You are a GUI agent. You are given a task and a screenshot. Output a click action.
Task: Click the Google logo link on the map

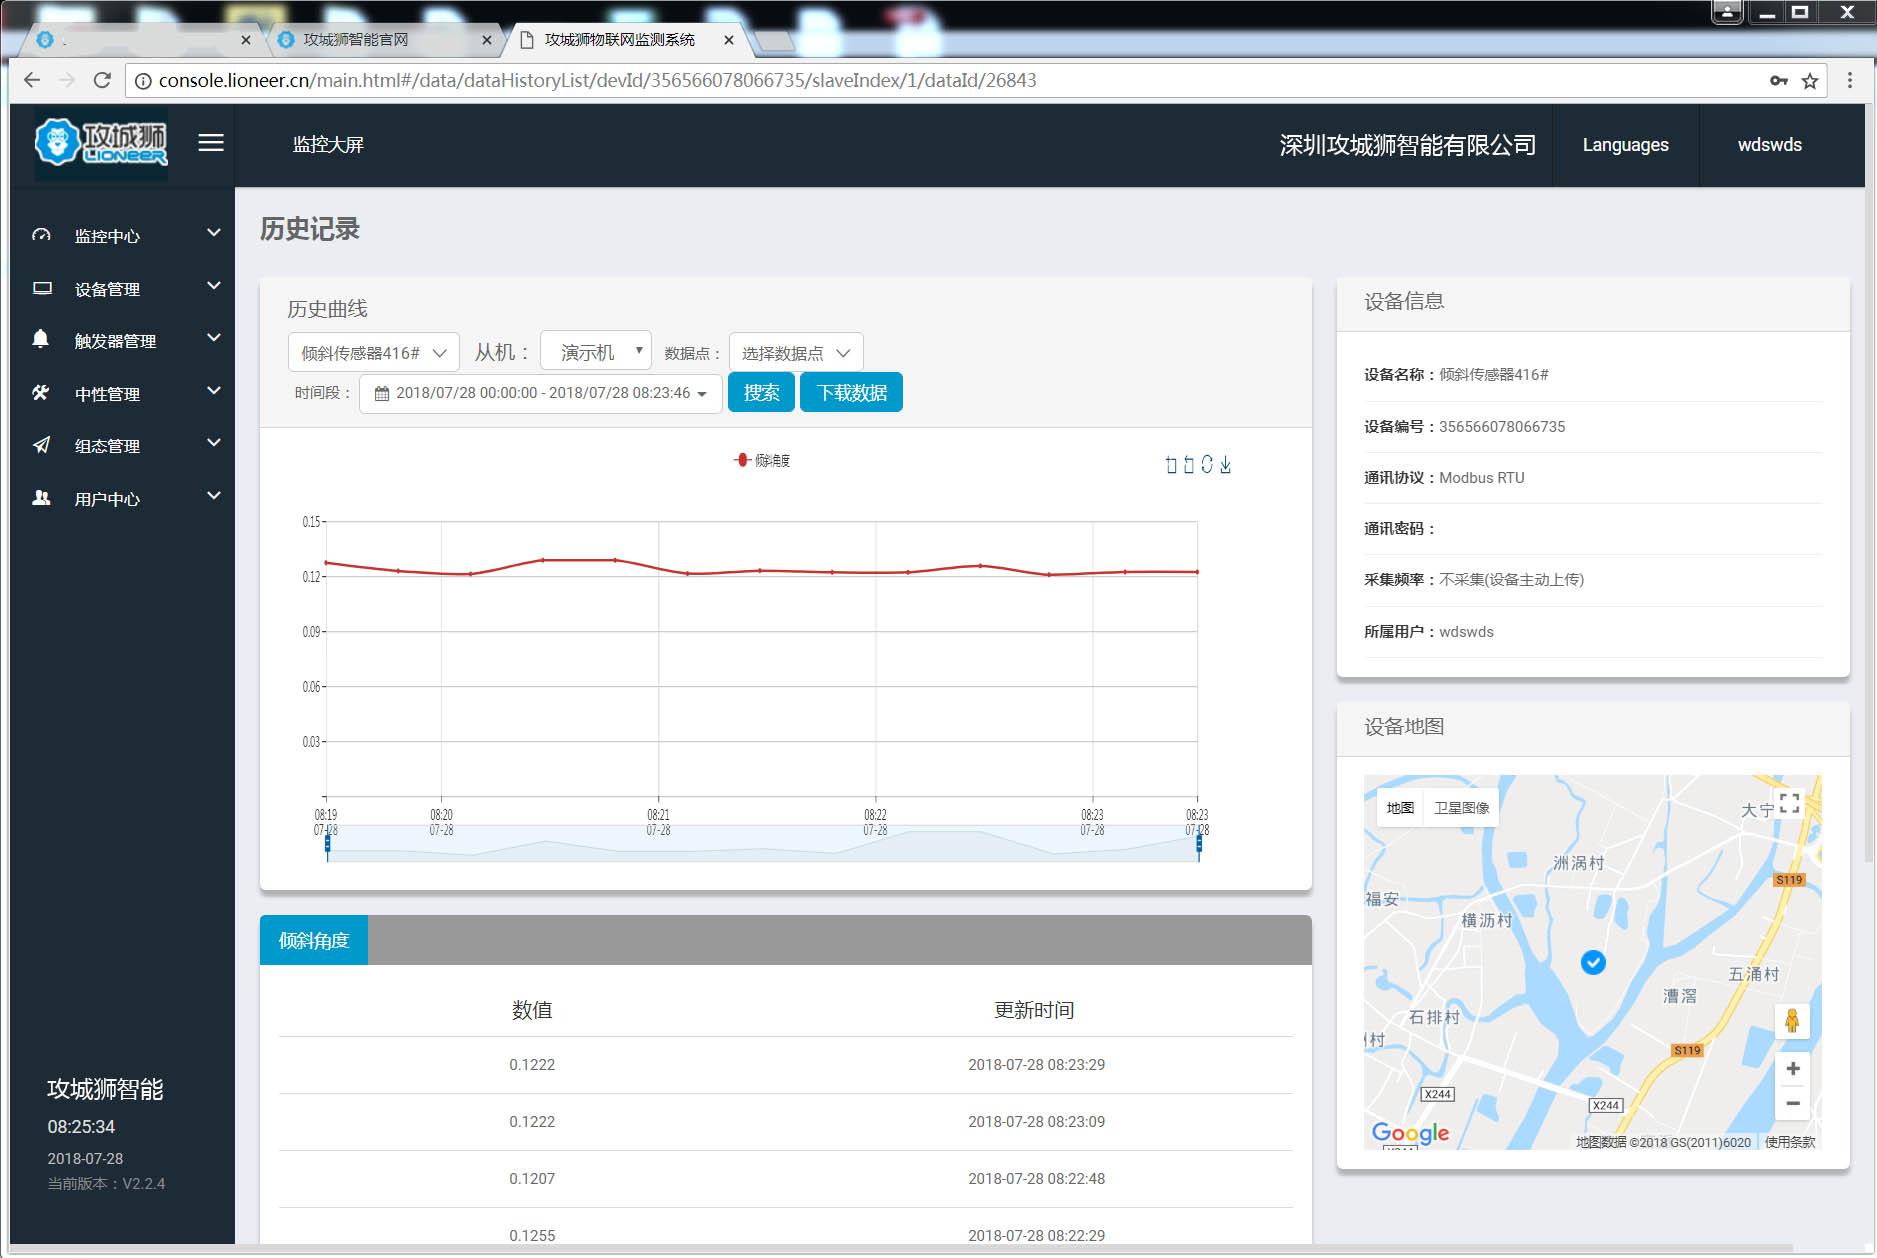click(1410, 1133)
